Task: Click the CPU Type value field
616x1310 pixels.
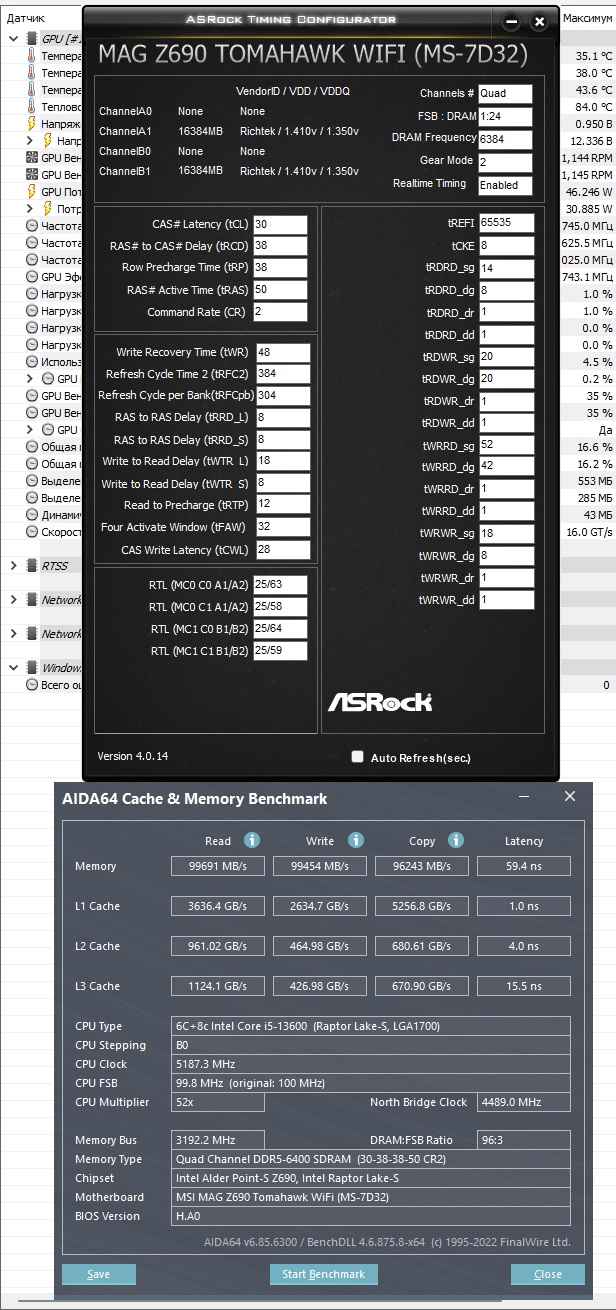Action: [371, 1026]
